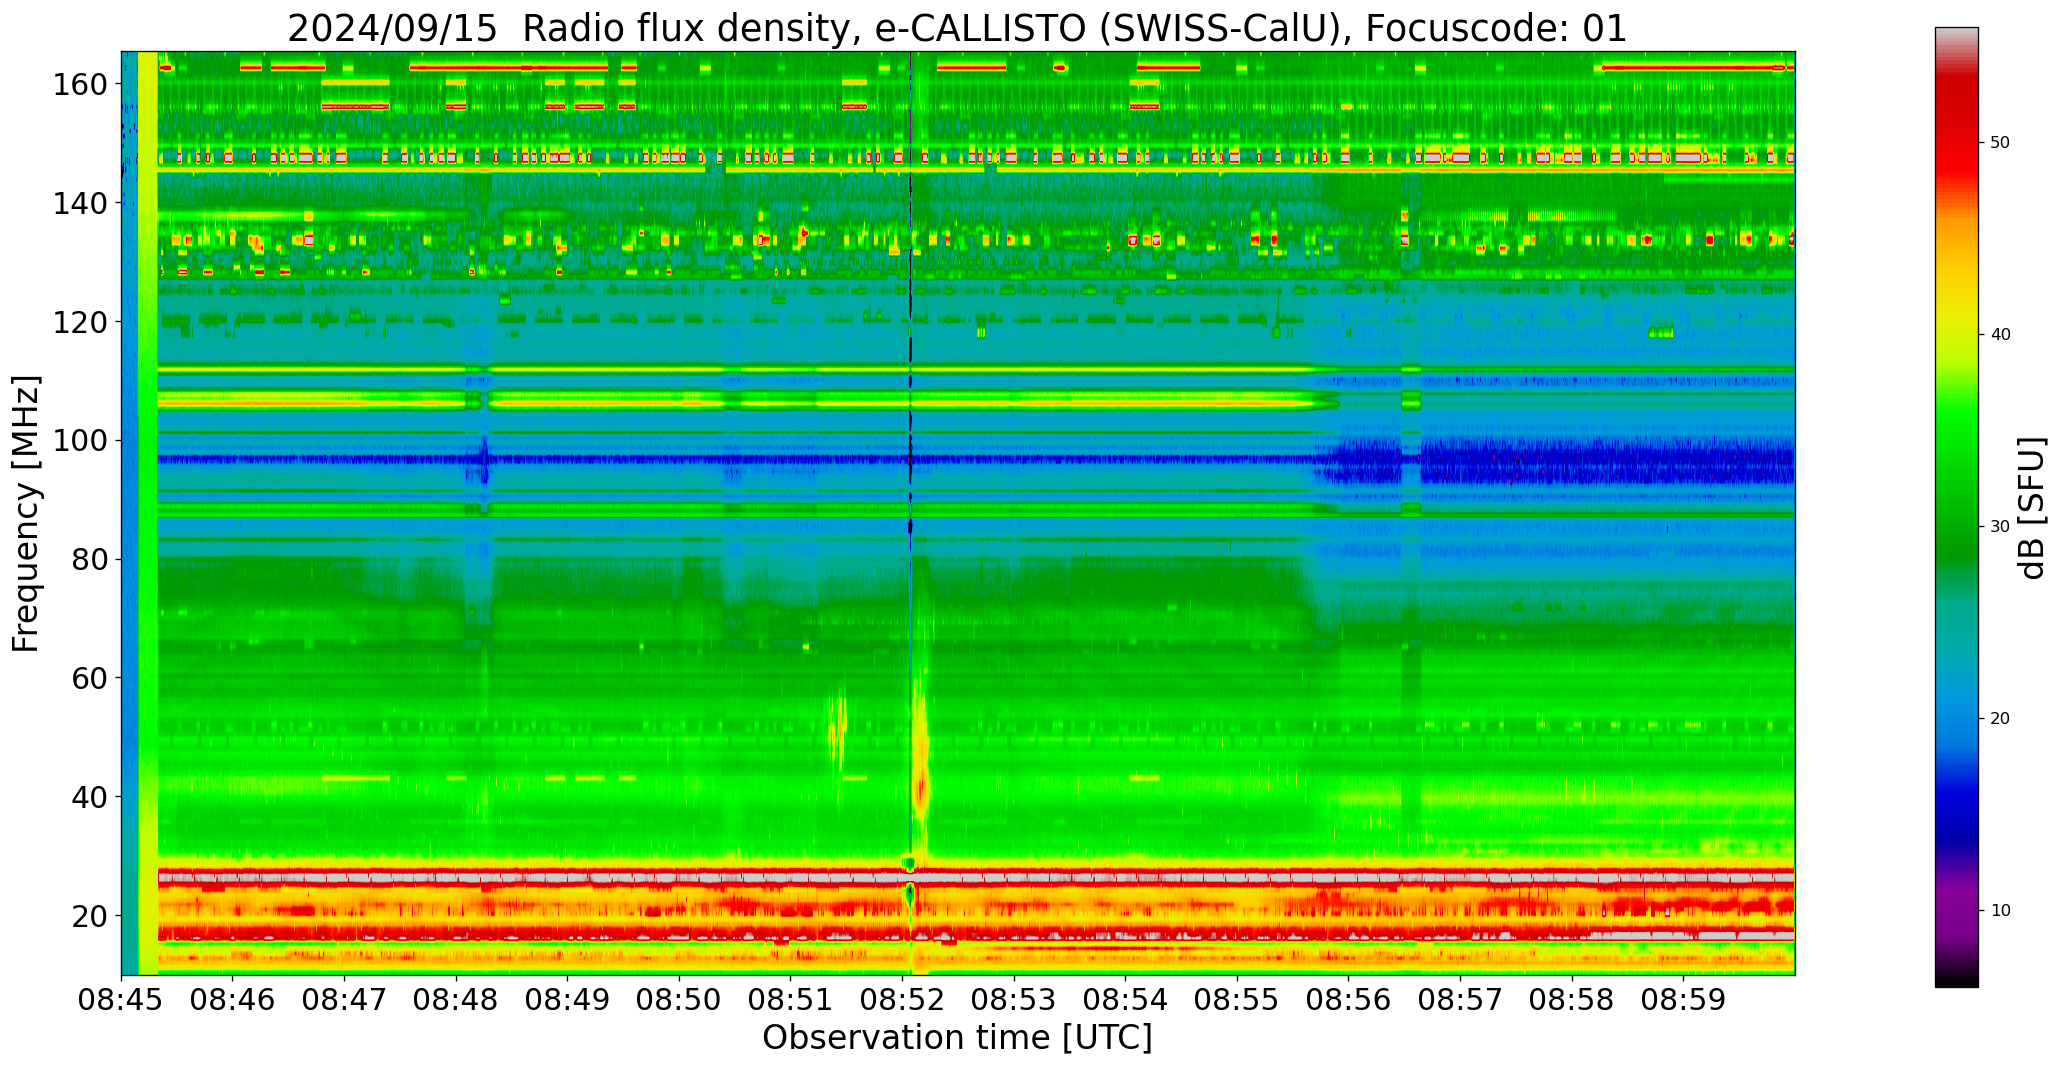Click the 08:45 time tick label
Screen dimensions: 2062x1067
point(122,1001)
